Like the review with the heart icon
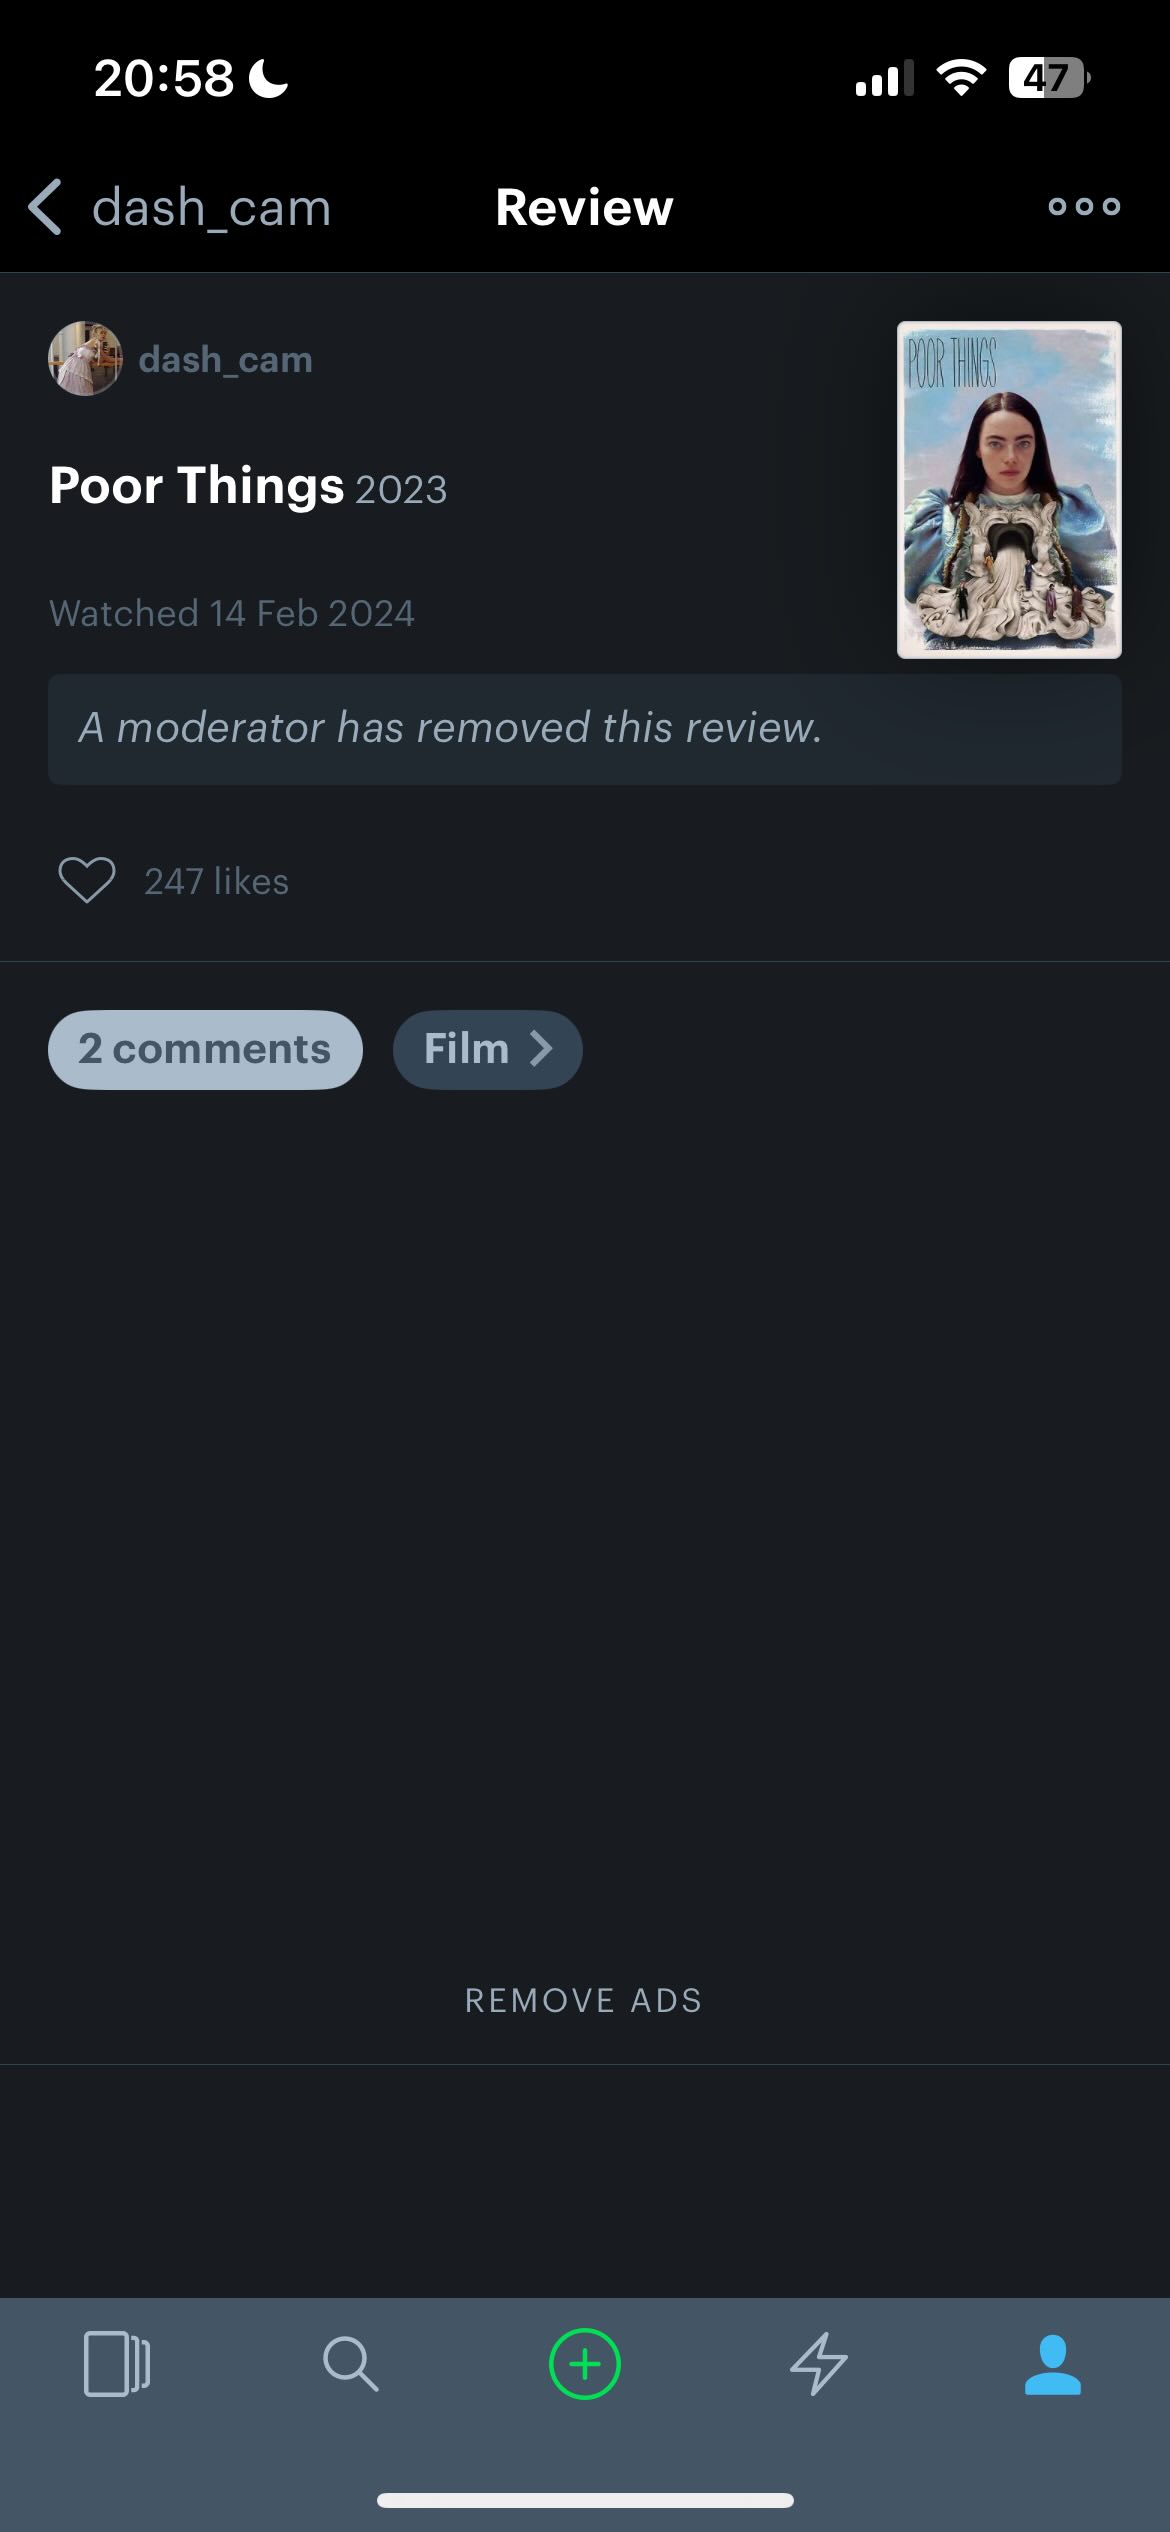The width and height of the screenshot is (1170, 2532). 87,881
